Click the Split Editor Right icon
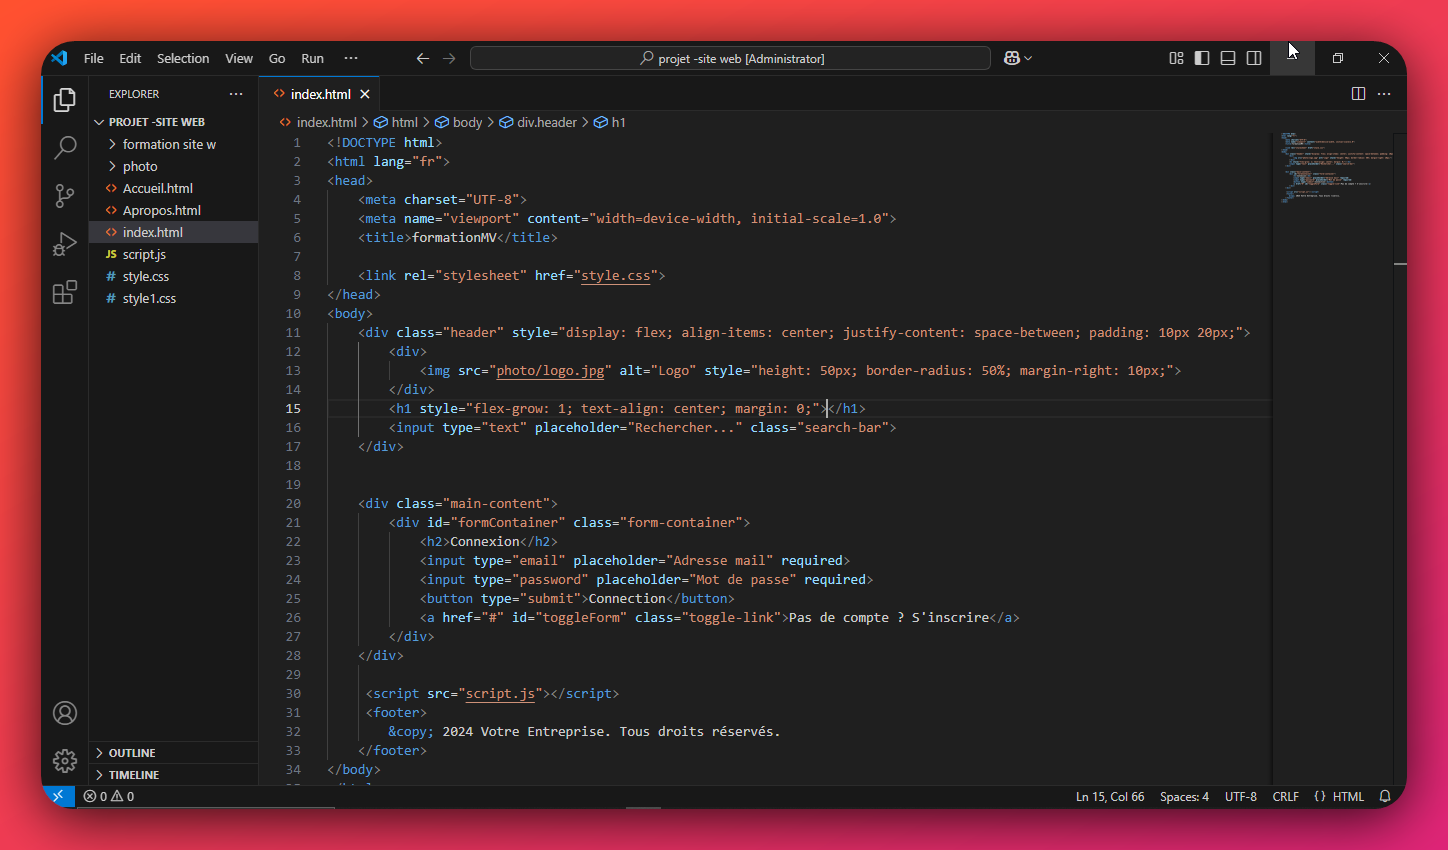The width and height of the screenshot is (1448, 850). 1358,94
